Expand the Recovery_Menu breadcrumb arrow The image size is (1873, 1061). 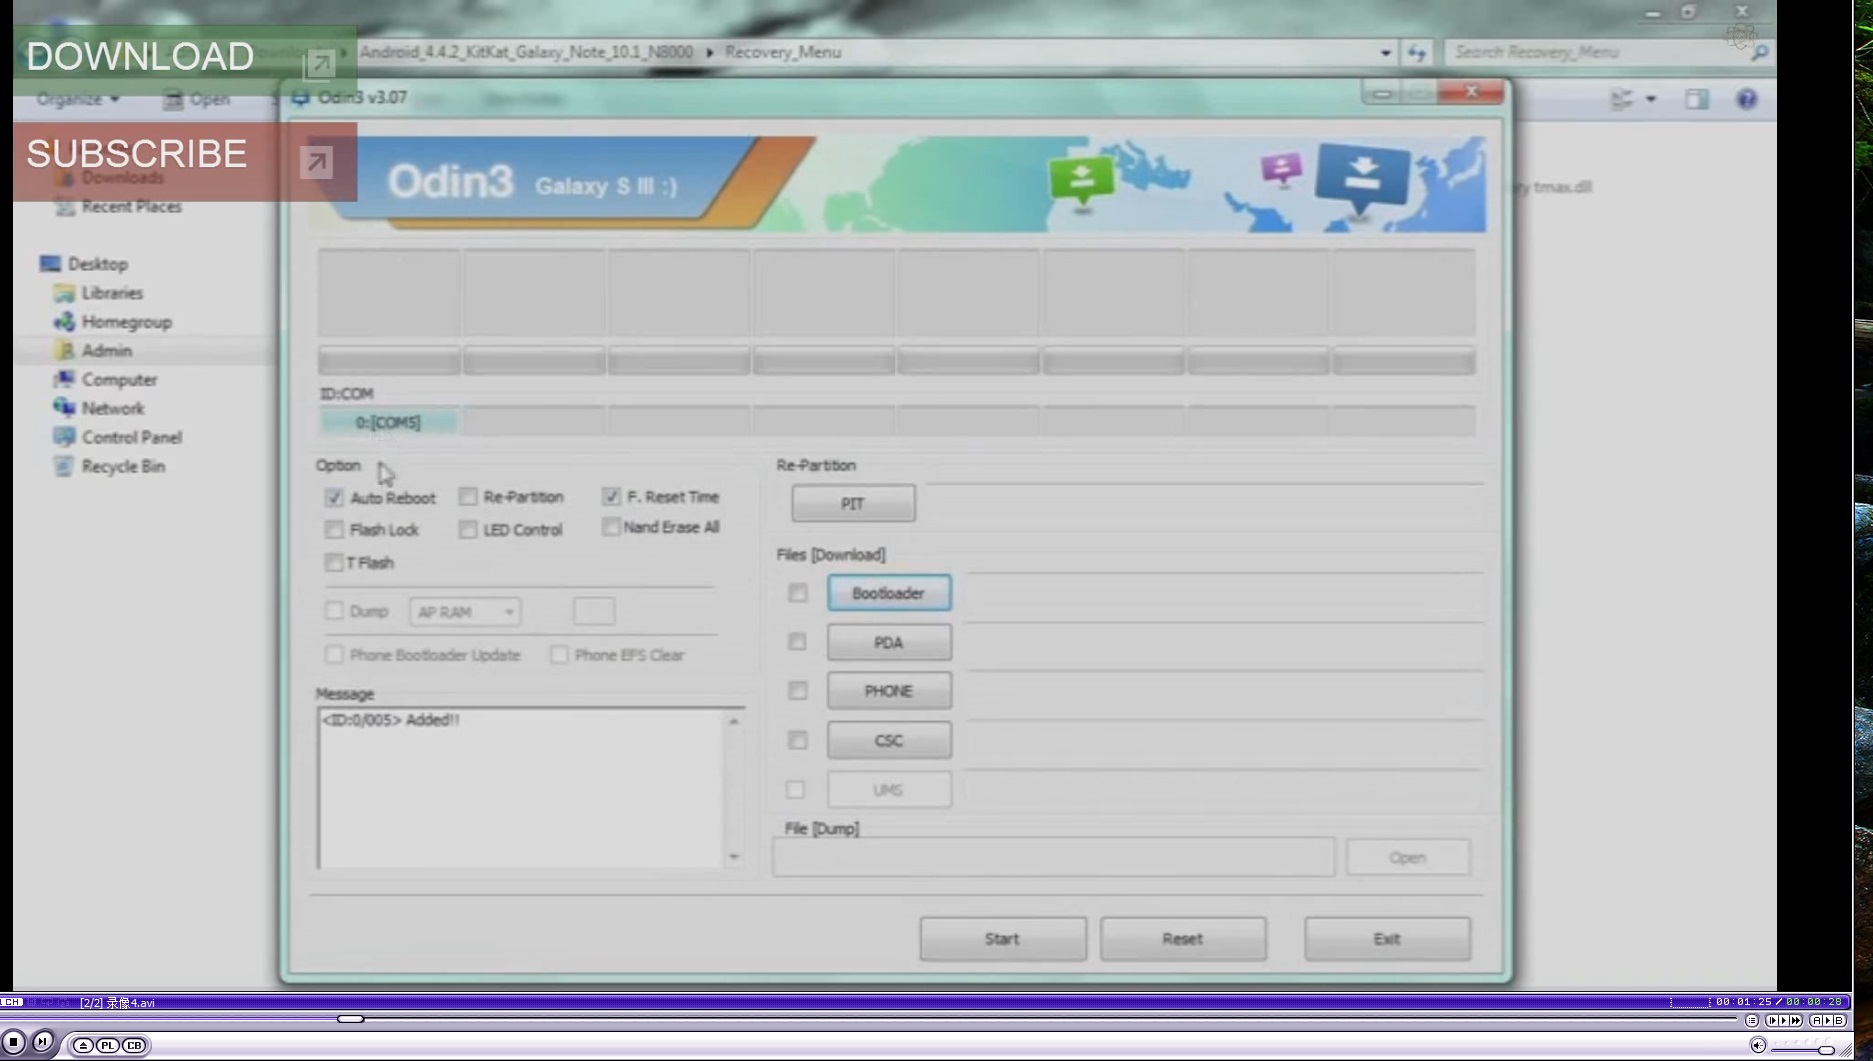[710, 52]
